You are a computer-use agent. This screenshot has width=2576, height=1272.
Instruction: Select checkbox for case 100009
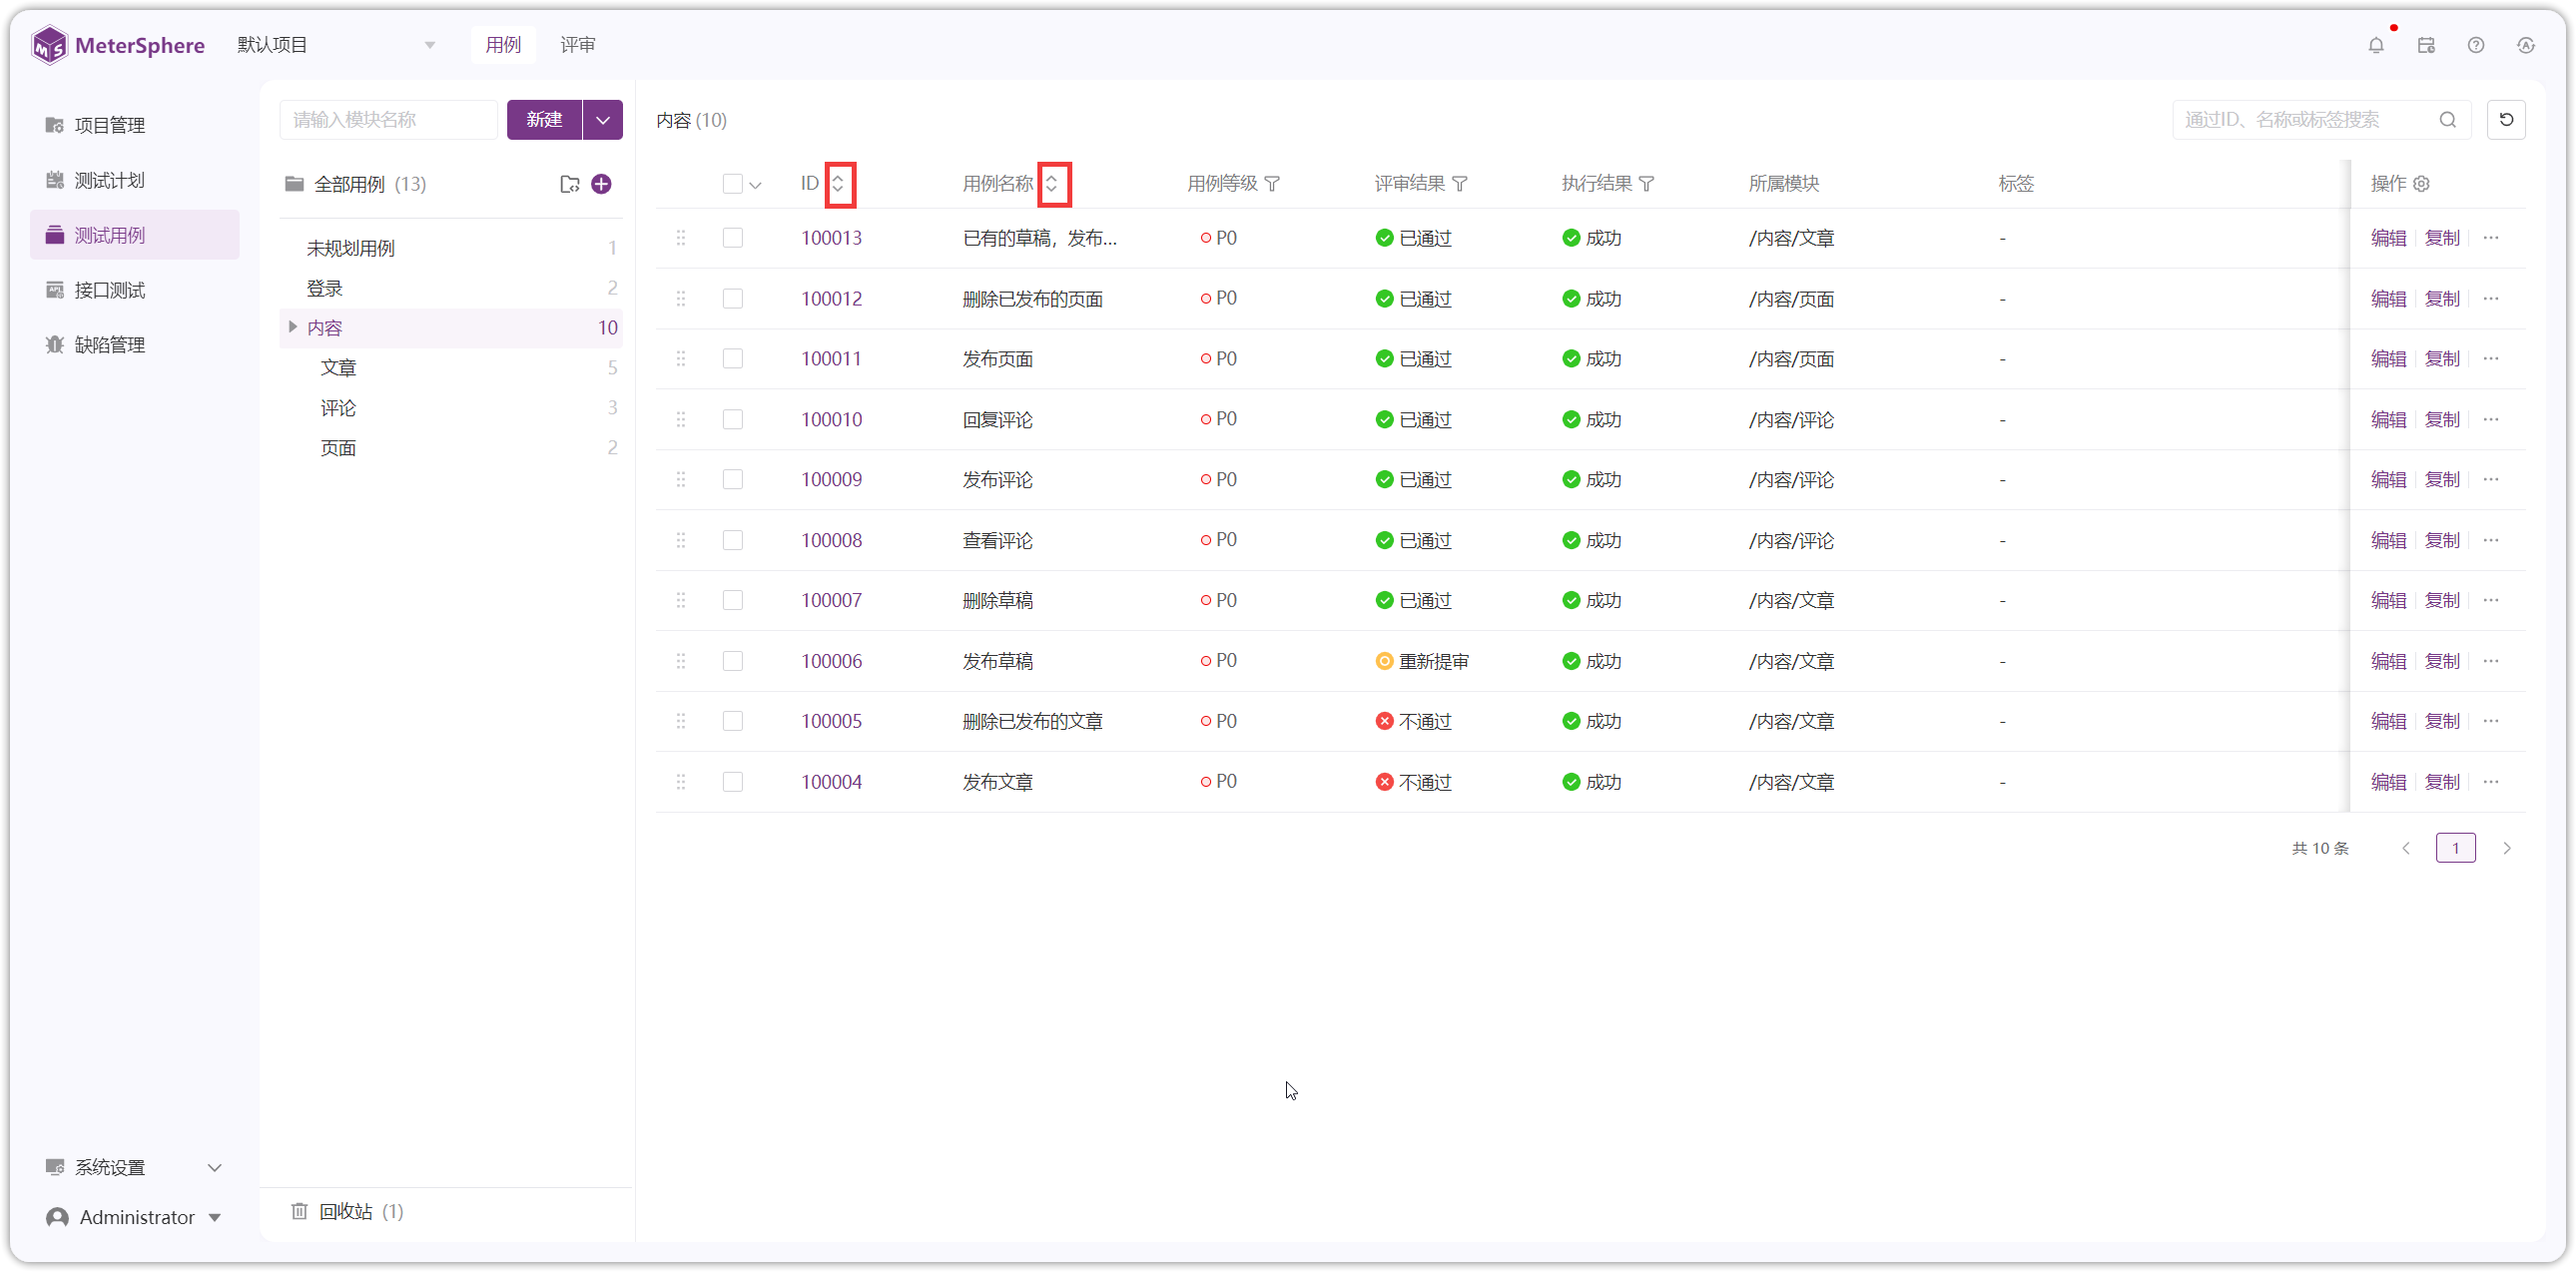733,480
